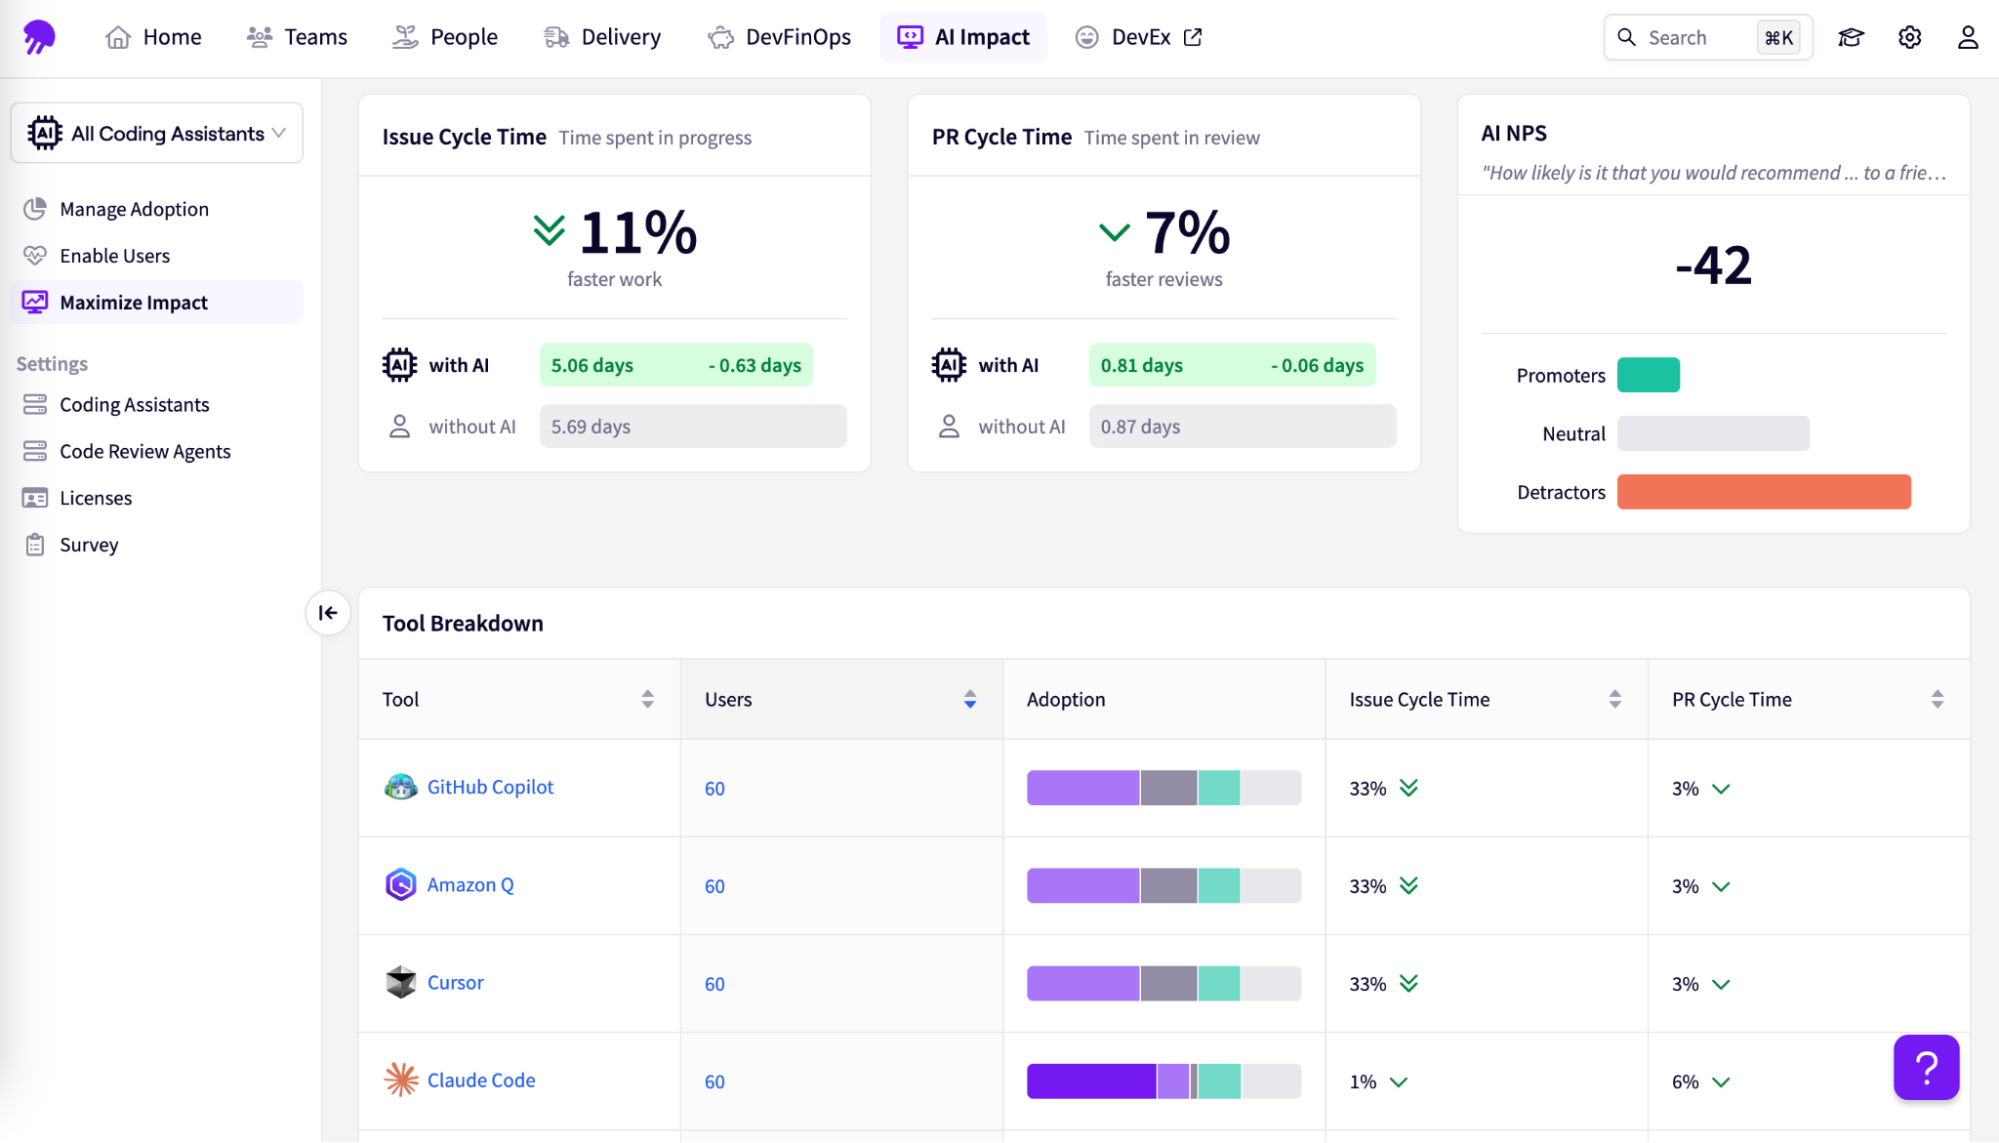
Task: Click the Cursor tool icon
Action: point(400,982)
